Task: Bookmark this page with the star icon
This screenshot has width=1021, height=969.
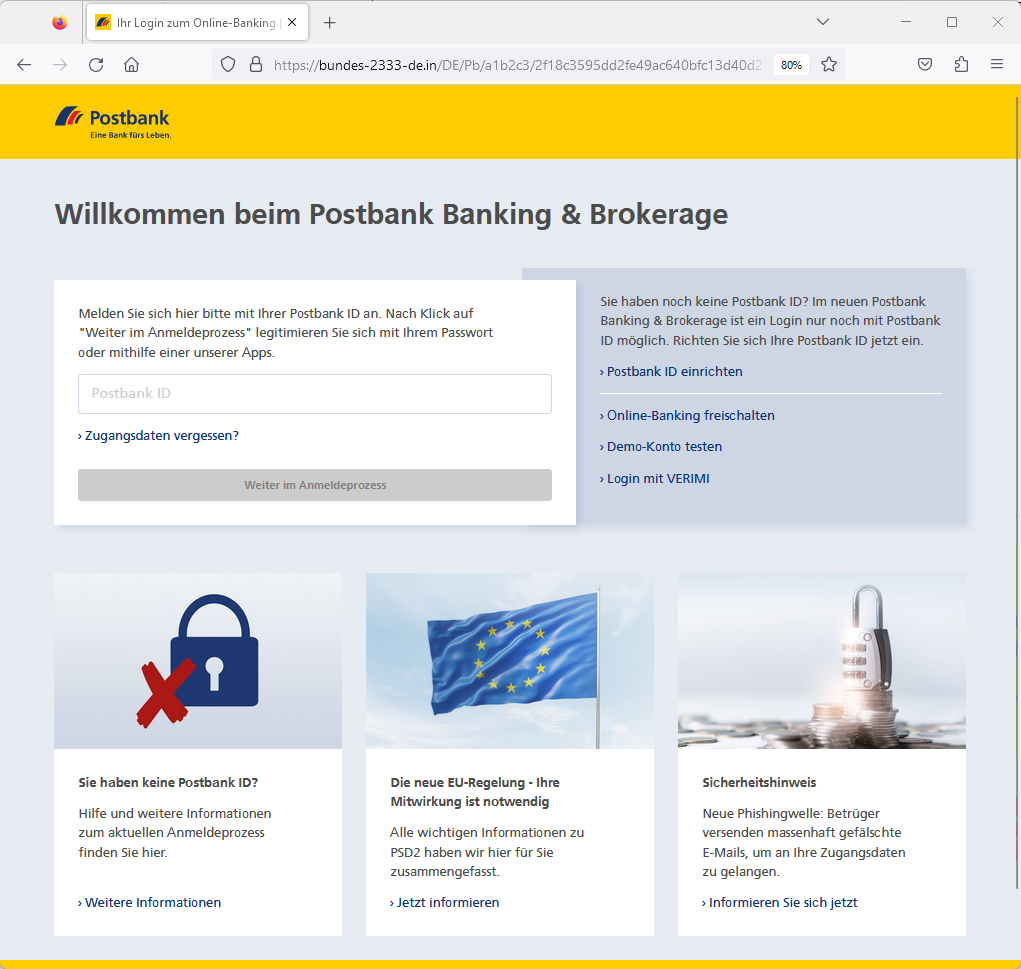Action: pyautogui.click(x=829, y=64)
